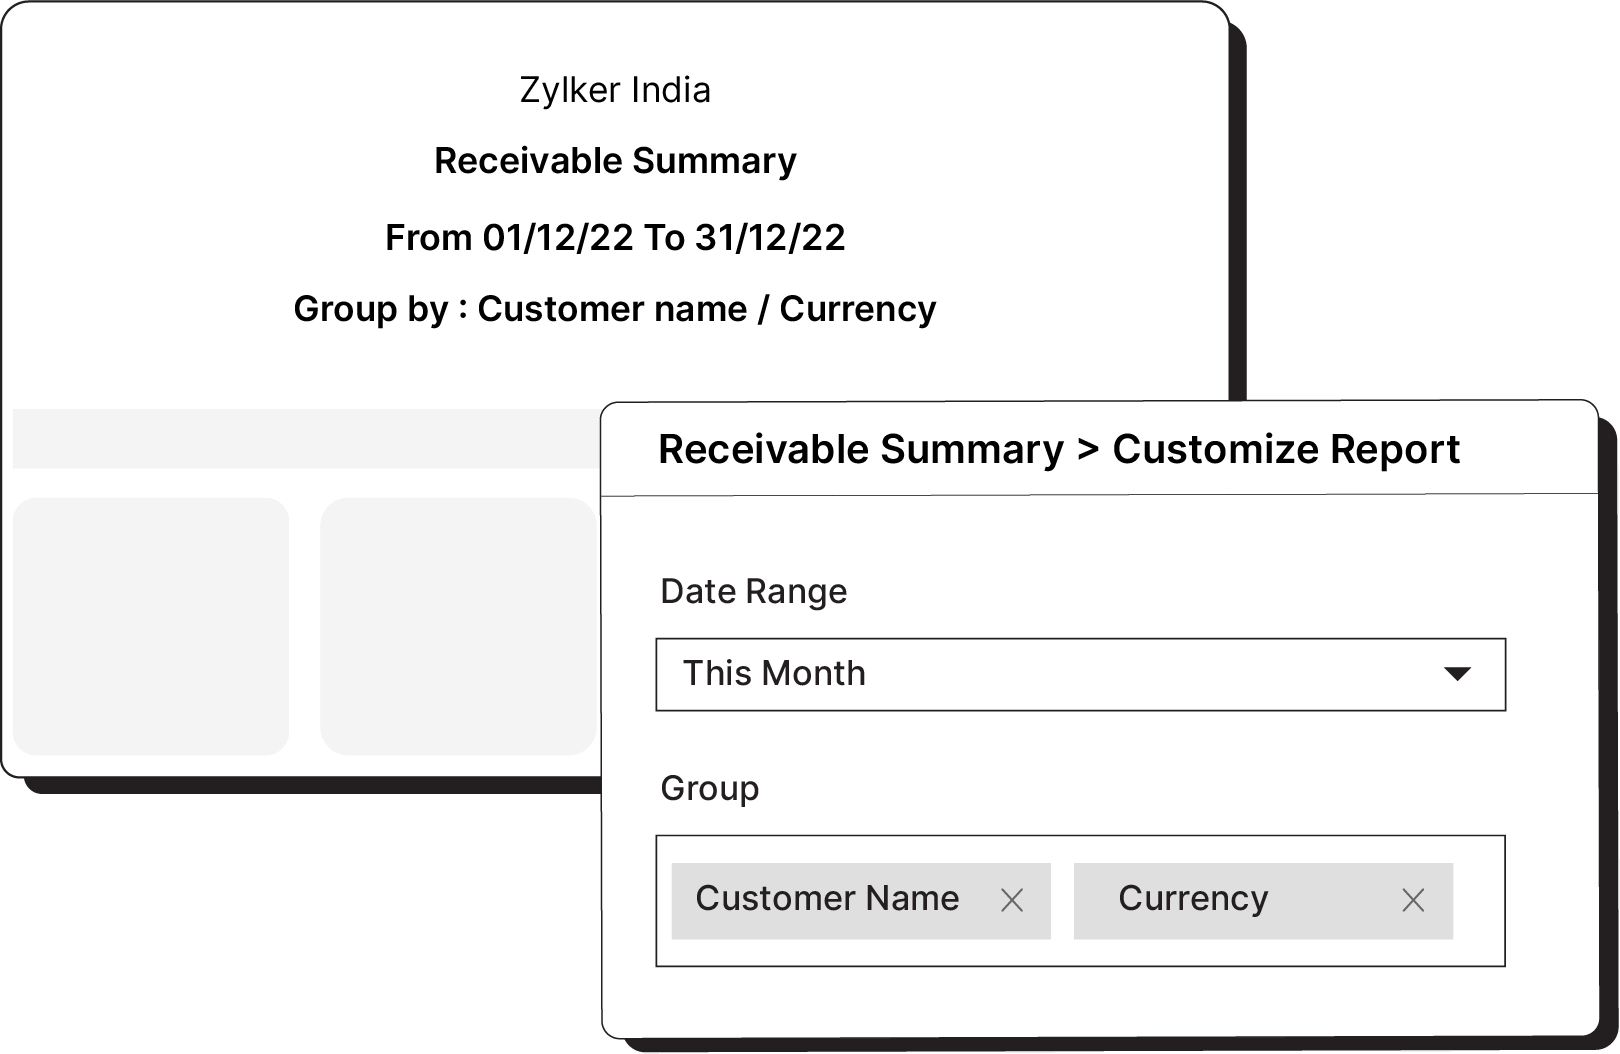Select the Customer Name chip label
Screen dimensions: 1620x1054
[827, 899]
